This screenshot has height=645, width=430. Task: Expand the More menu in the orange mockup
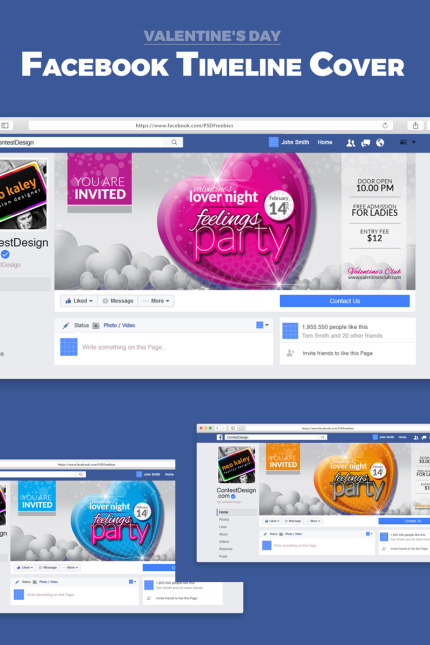314,521
